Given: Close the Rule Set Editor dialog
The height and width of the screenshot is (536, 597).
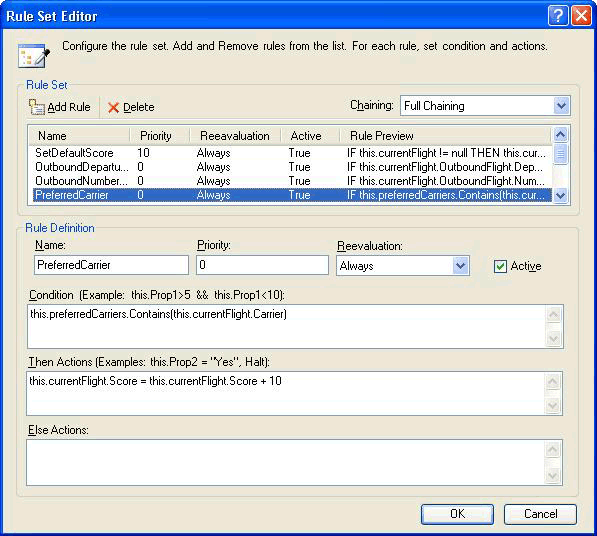Looking at the screenshot, I should [581, 16].
